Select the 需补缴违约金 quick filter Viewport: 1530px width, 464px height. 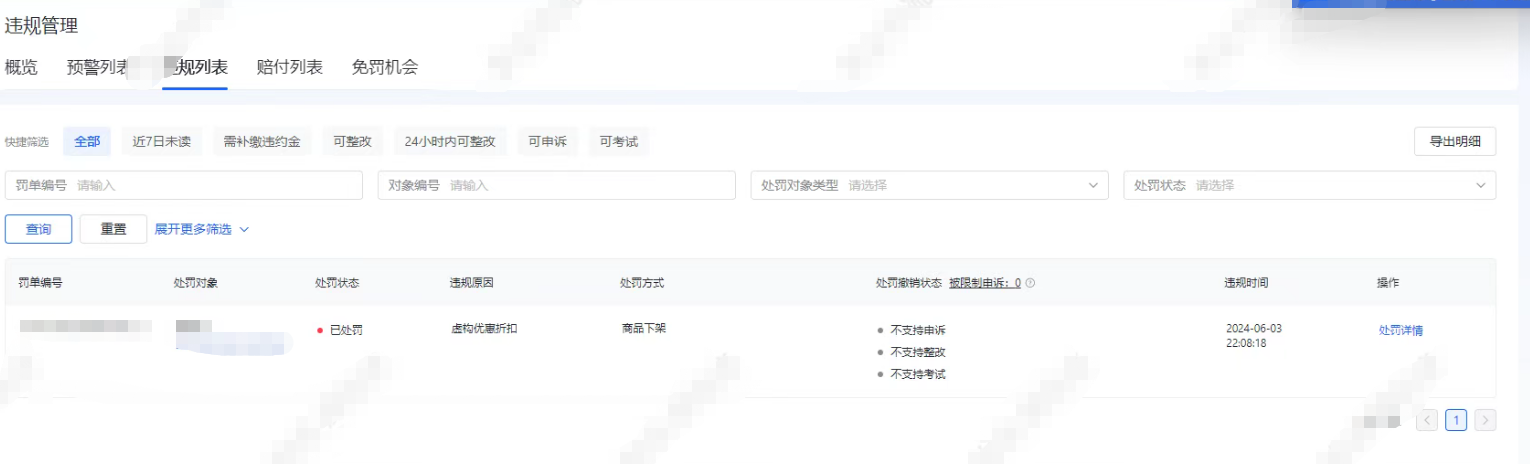click(262, 141)
